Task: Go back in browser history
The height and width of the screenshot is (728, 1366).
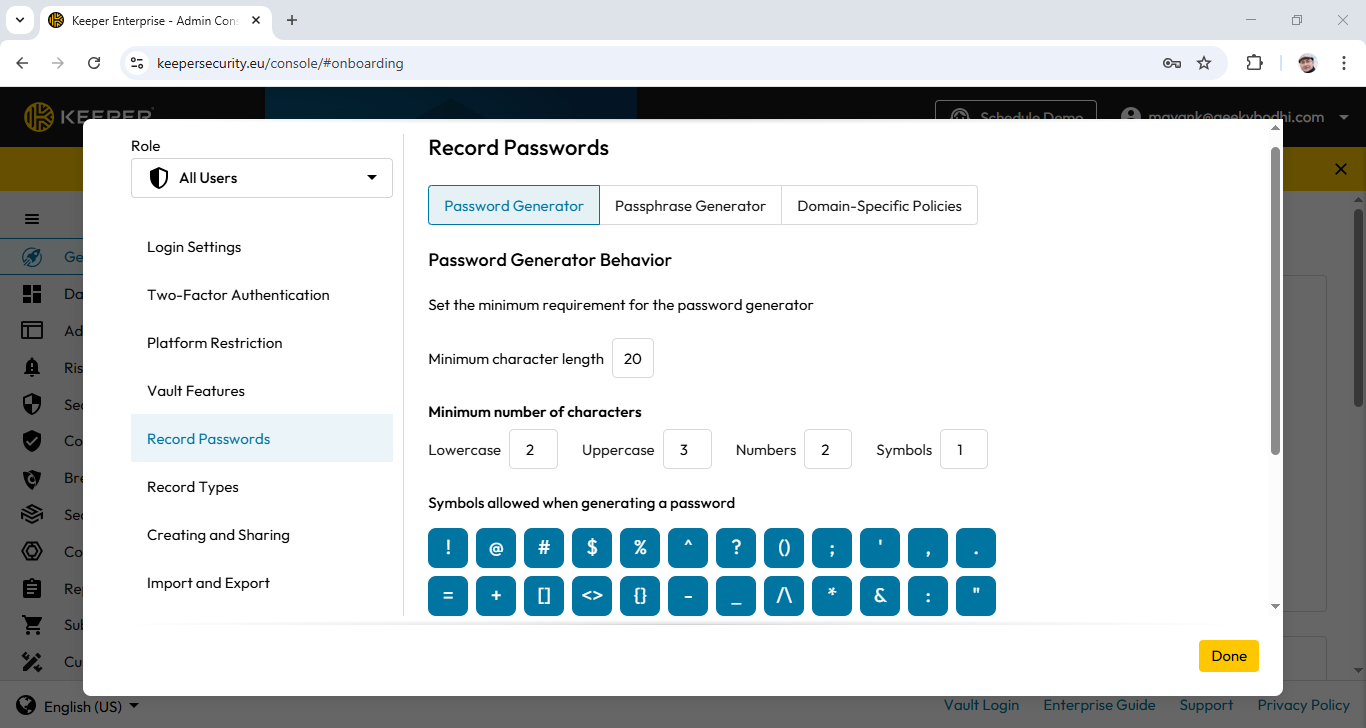Action: tap(22, 63)
